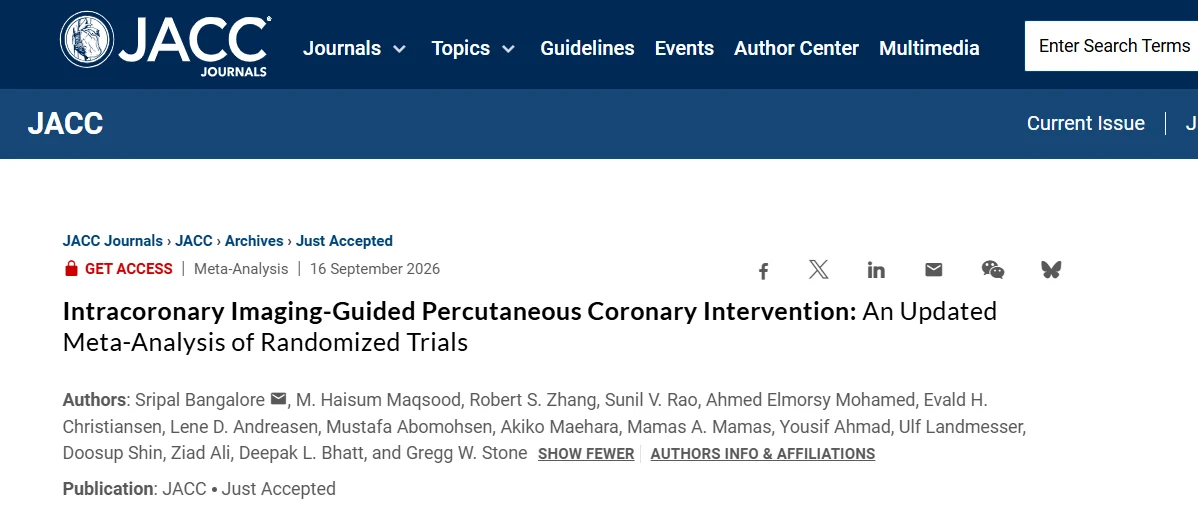This screenshot has width=1198, height=506.
Task: Open the Multimedia section
Action: (929, 48)
